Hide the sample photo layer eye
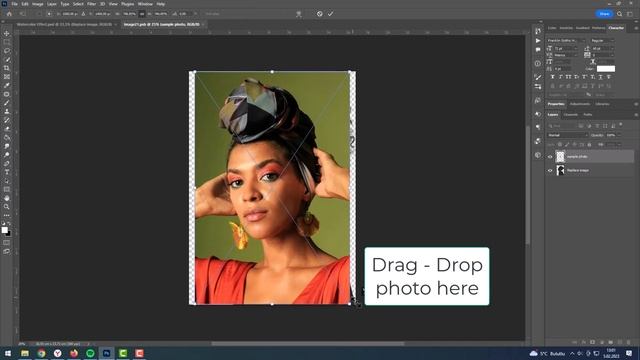This screenshot has height=360, width=640. coord(550,157)
